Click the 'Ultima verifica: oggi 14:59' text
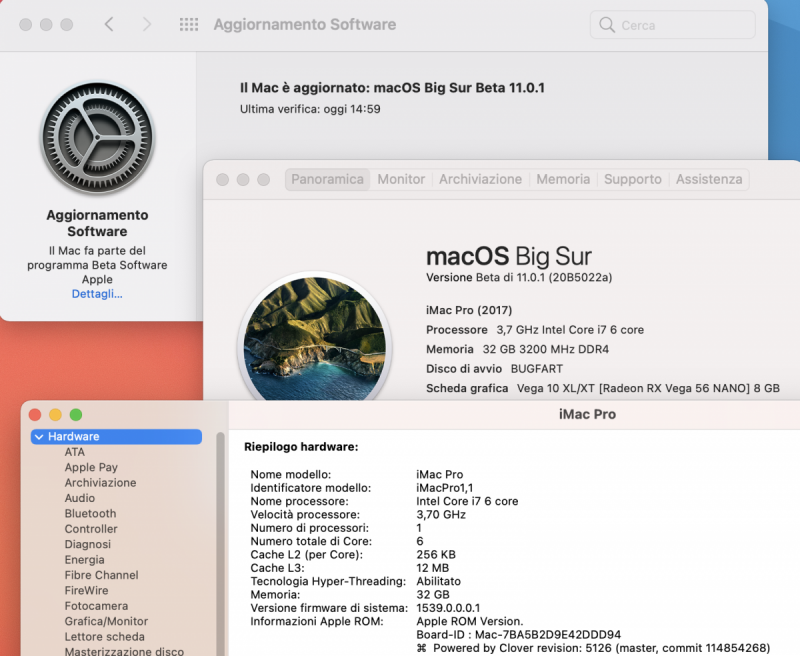 [x=310, y=109]
